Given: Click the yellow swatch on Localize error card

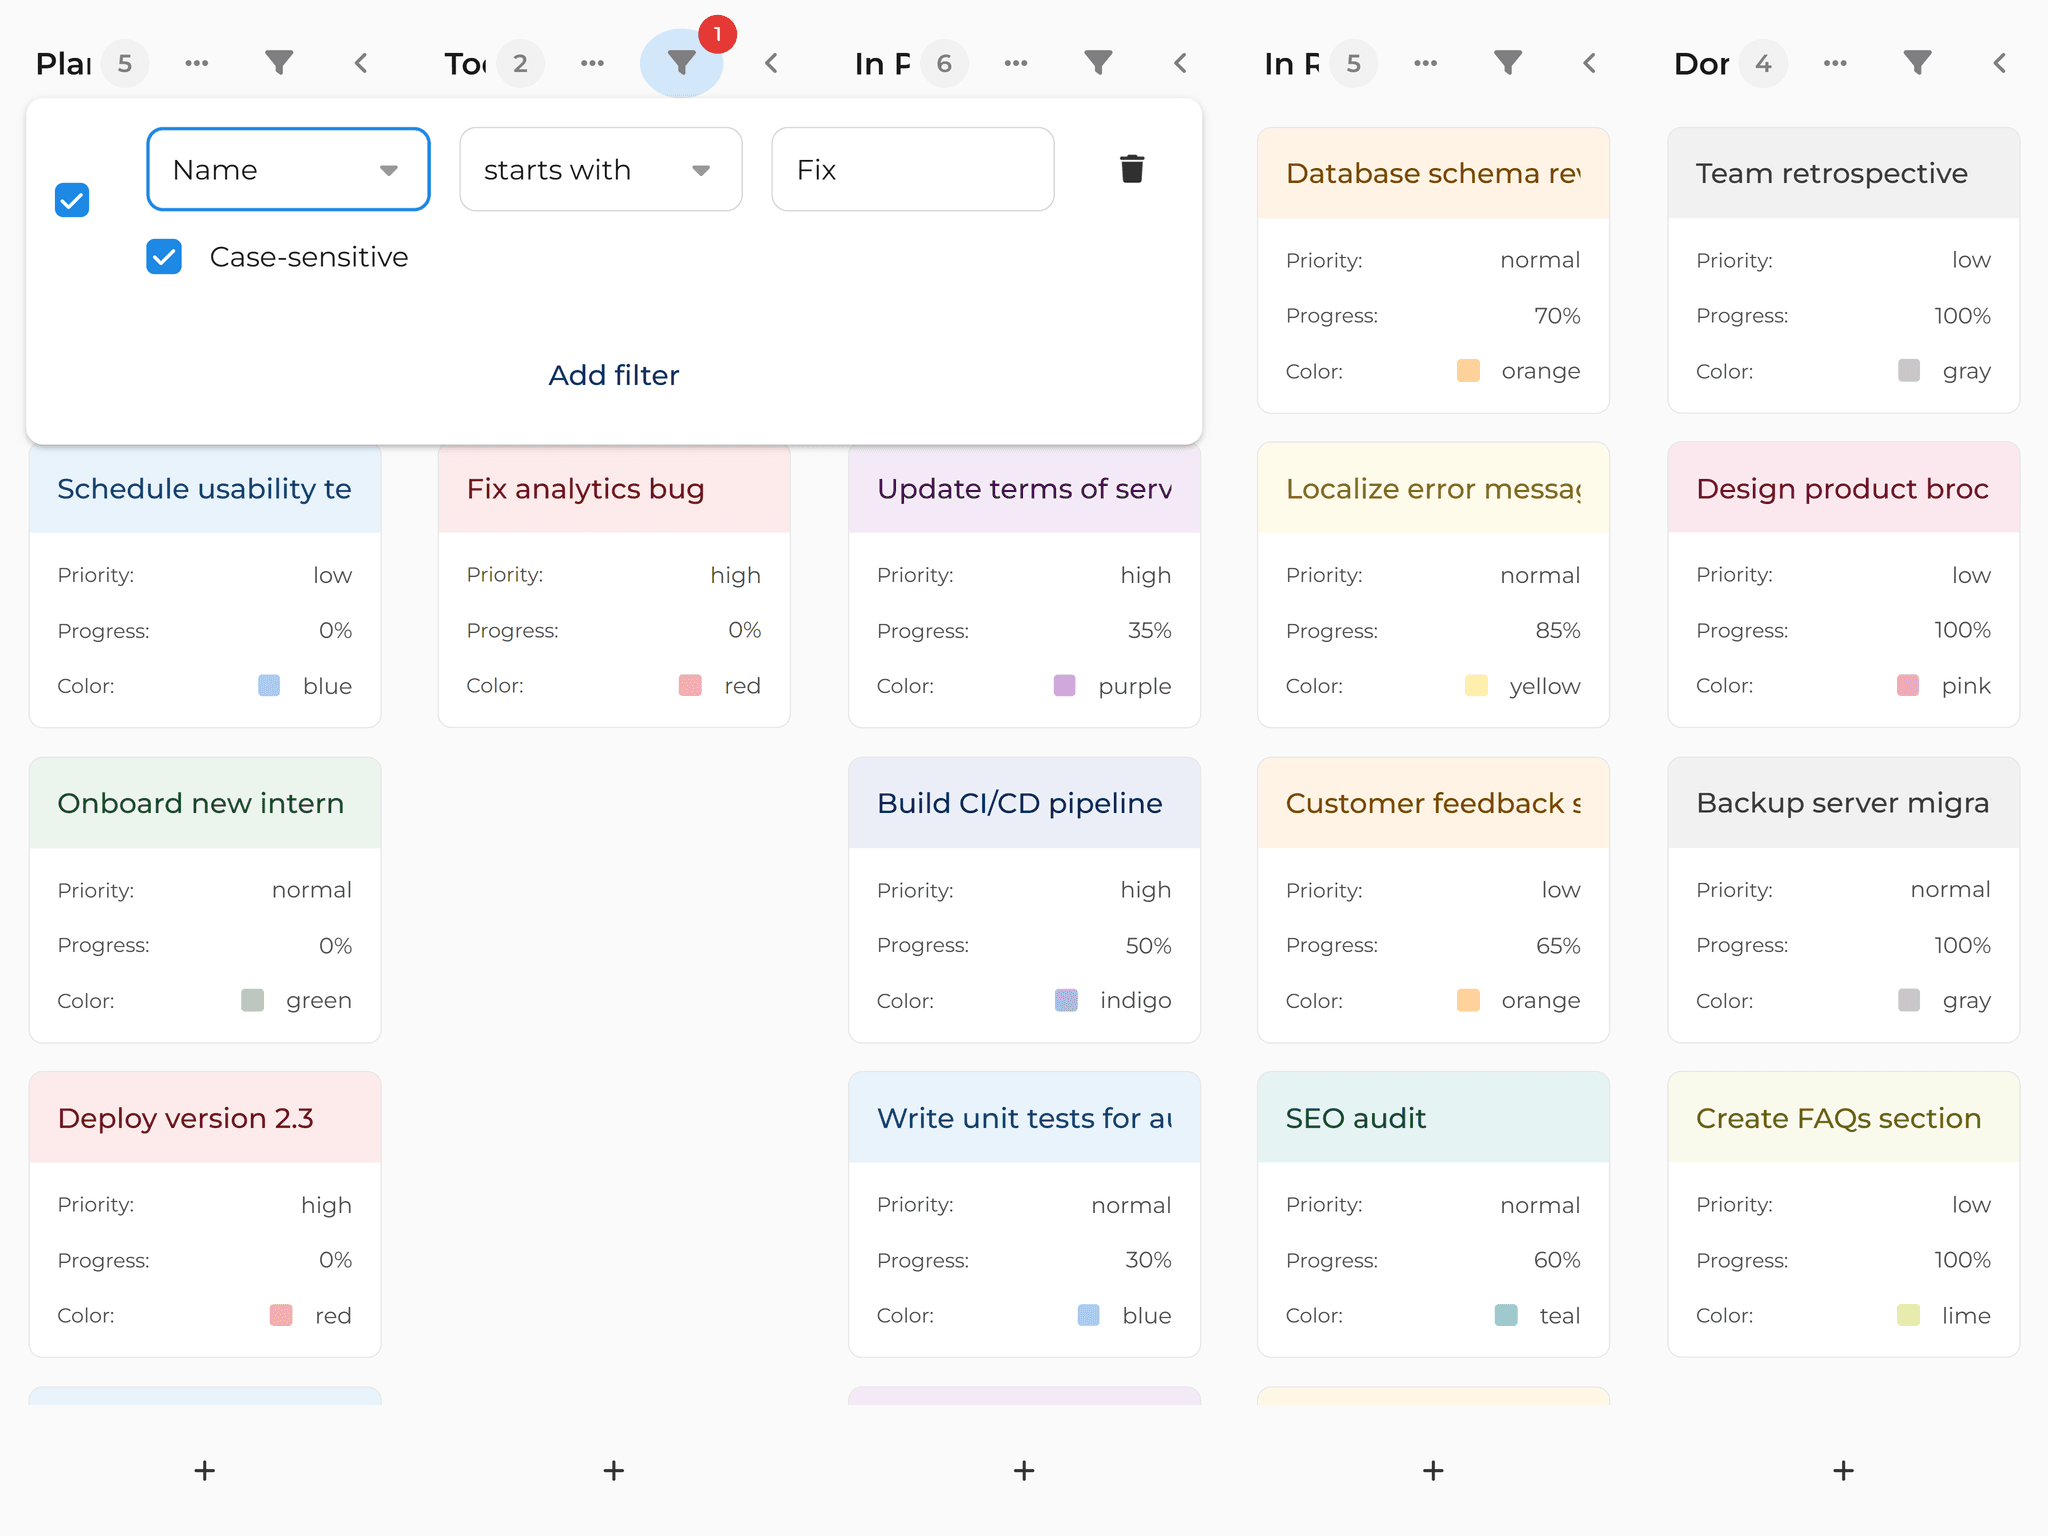Looking at the screenshot, I should coord(1476,685).
